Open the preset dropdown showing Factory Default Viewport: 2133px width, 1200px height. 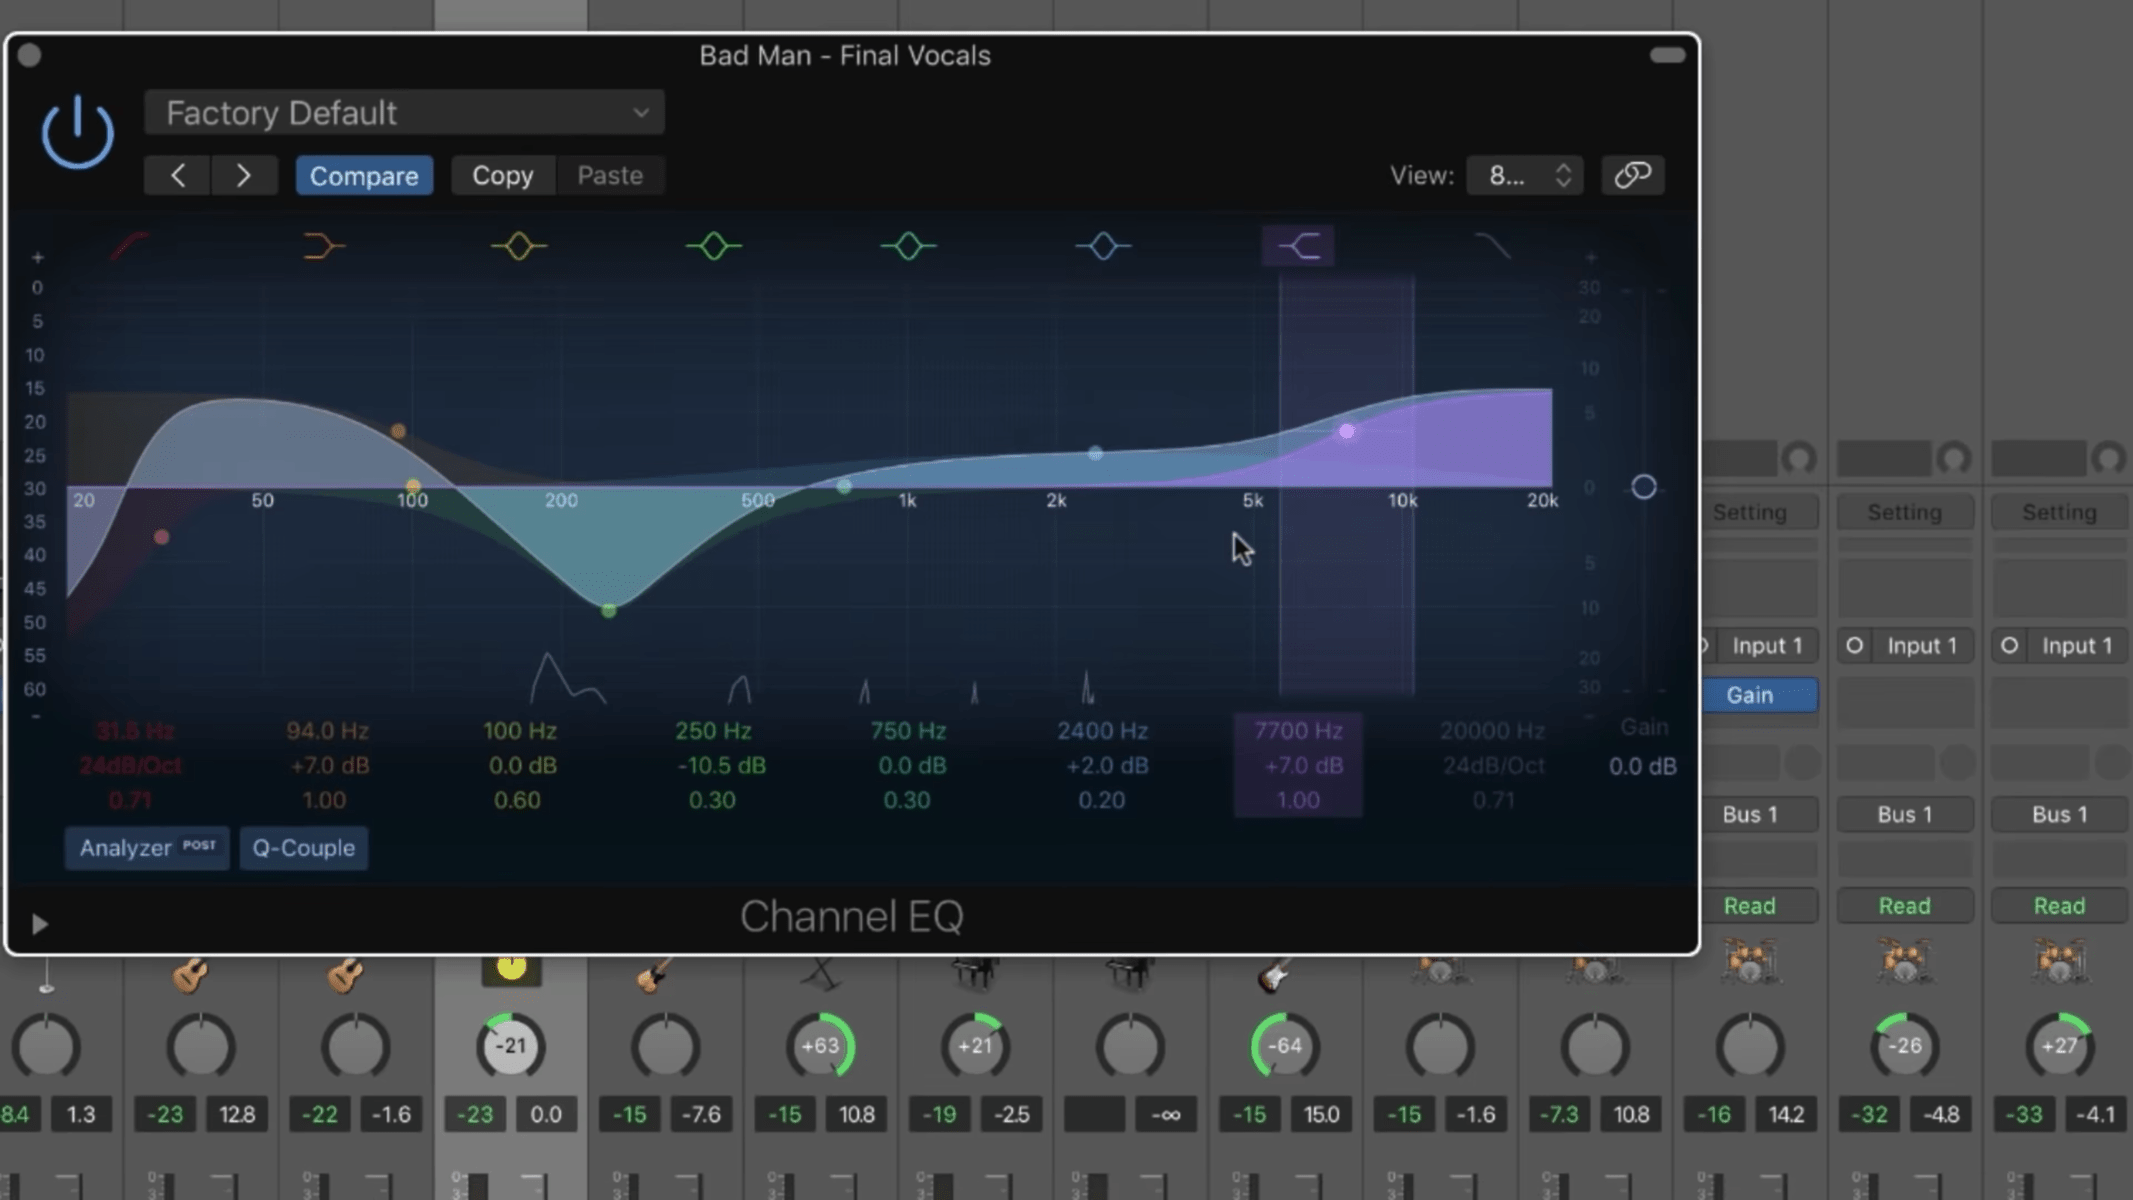coord(403,113)
